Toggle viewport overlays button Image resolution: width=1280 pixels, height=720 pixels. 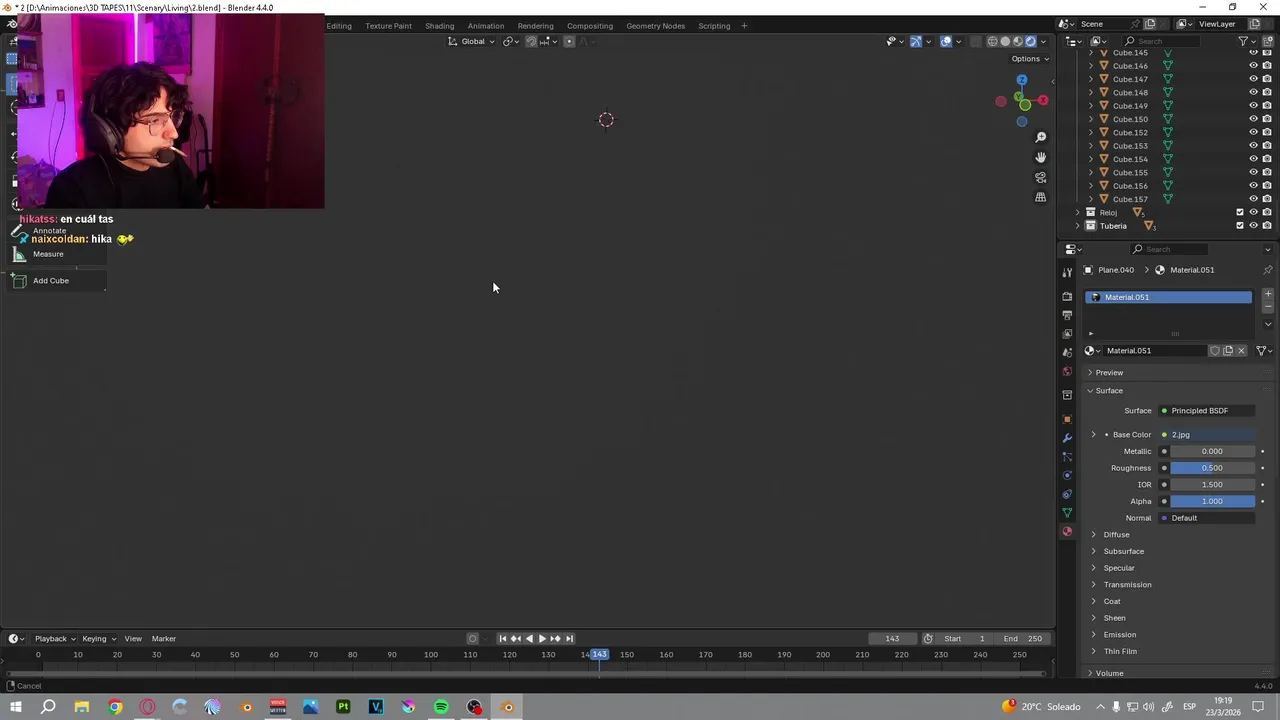point(946,41)
